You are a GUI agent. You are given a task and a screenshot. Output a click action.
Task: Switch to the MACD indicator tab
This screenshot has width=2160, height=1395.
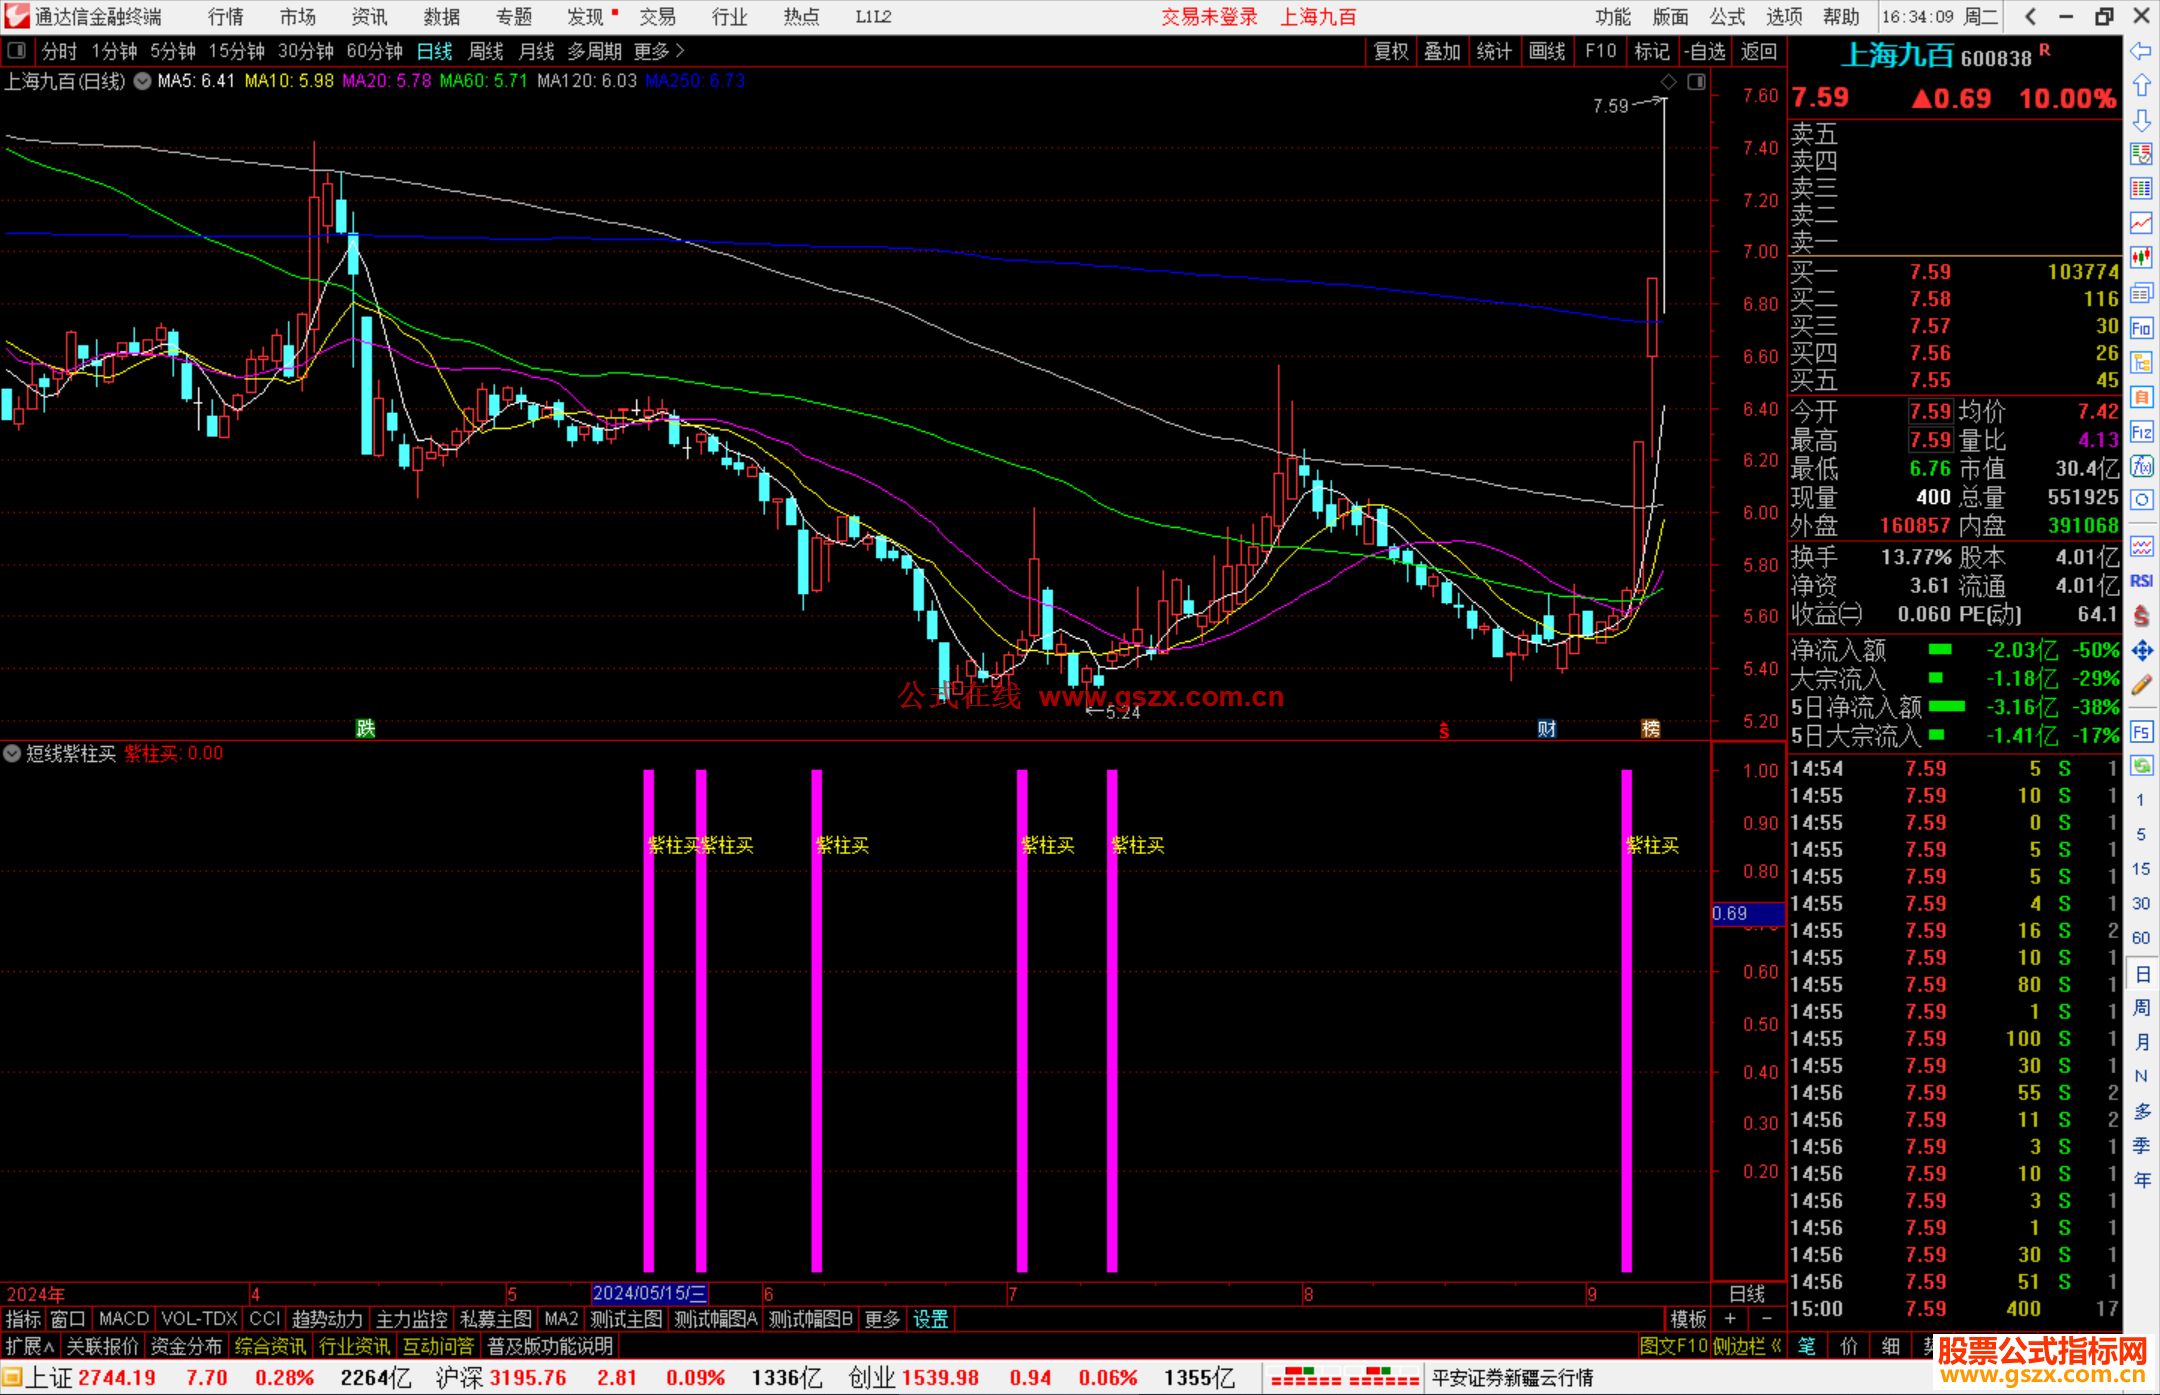[x=124, y=1319]
